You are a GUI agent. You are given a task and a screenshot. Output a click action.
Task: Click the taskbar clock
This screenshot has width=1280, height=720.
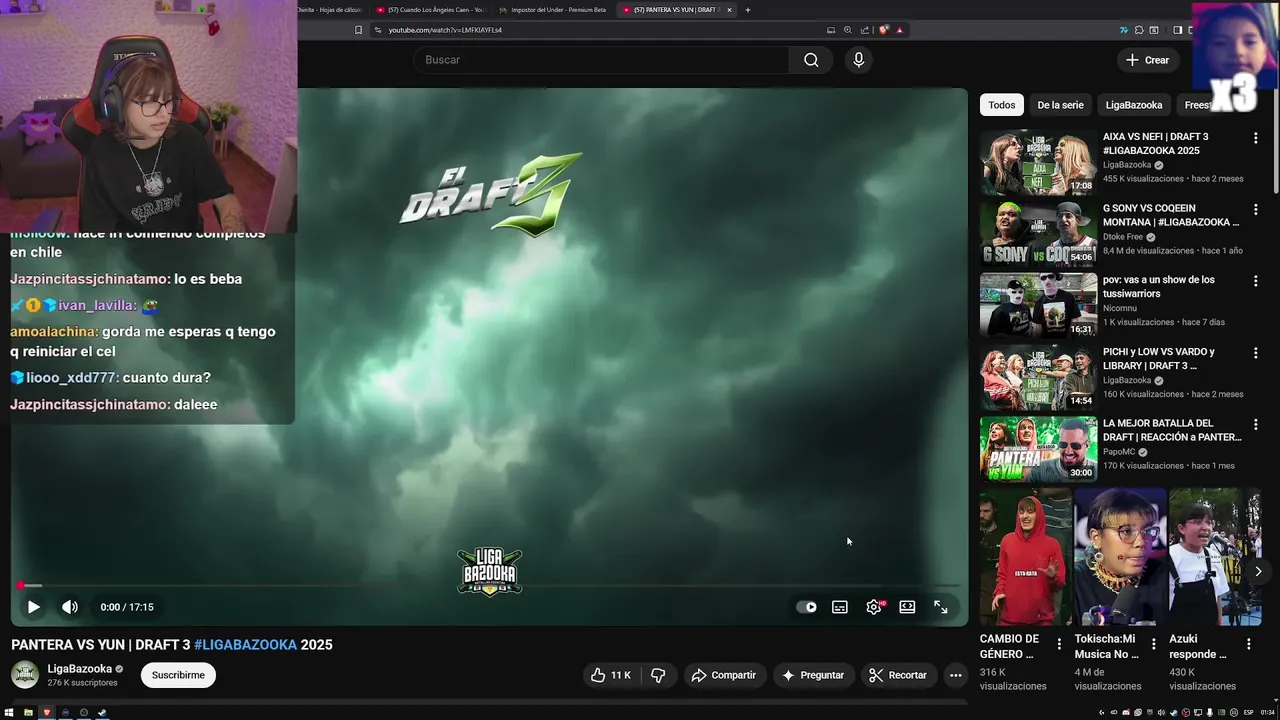click(x=1267, y=713)
